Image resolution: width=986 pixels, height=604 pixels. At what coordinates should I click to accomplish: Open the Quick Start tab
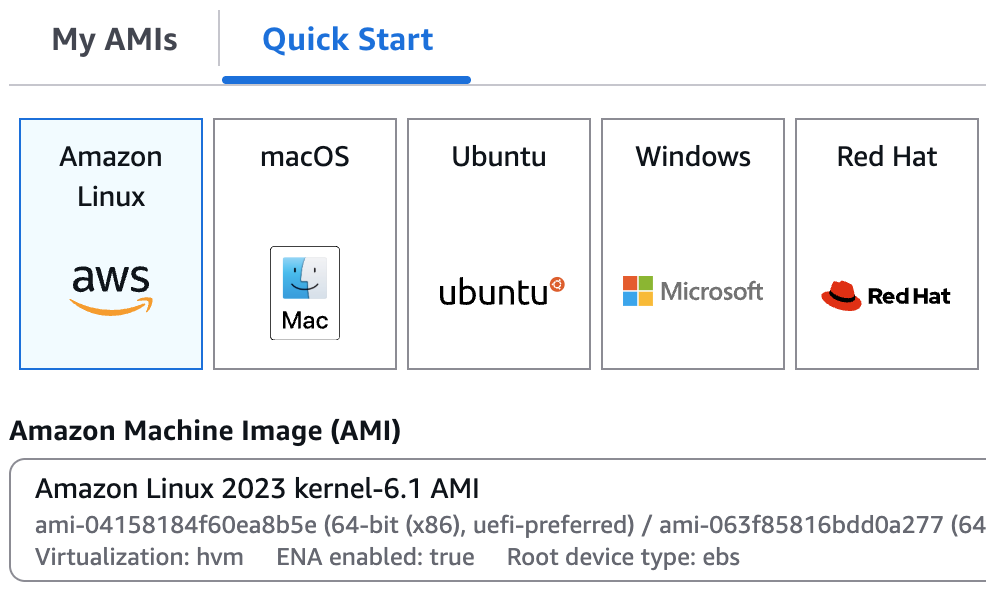click(347, 40)
